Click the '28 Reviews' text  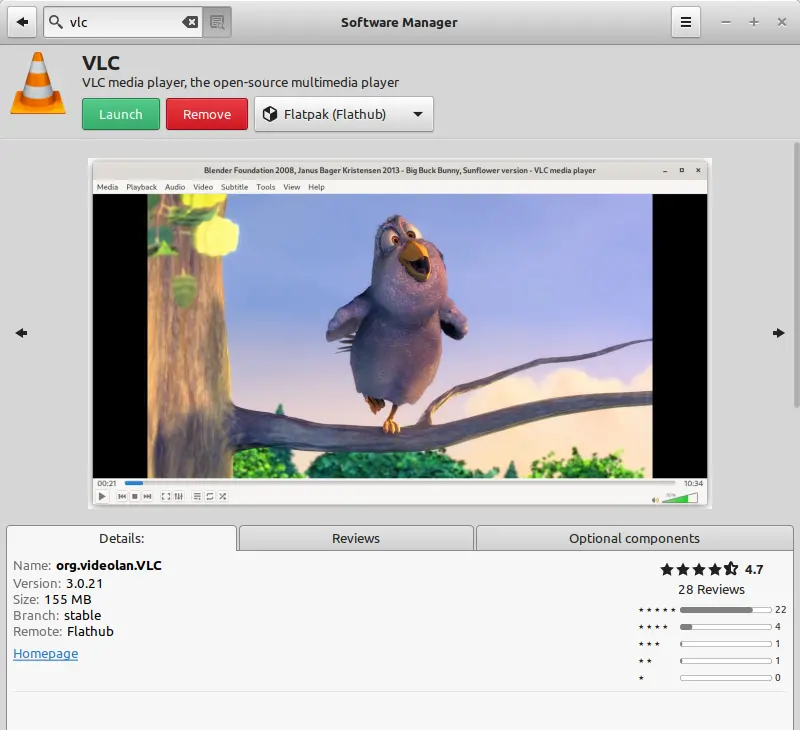pos(711,589)
